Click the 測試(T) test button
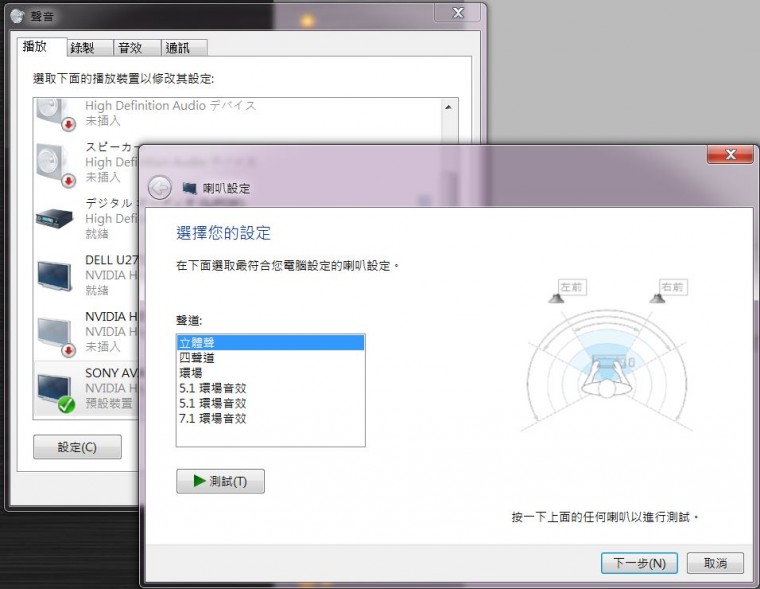The image size is (760, 589). (220, 481)
